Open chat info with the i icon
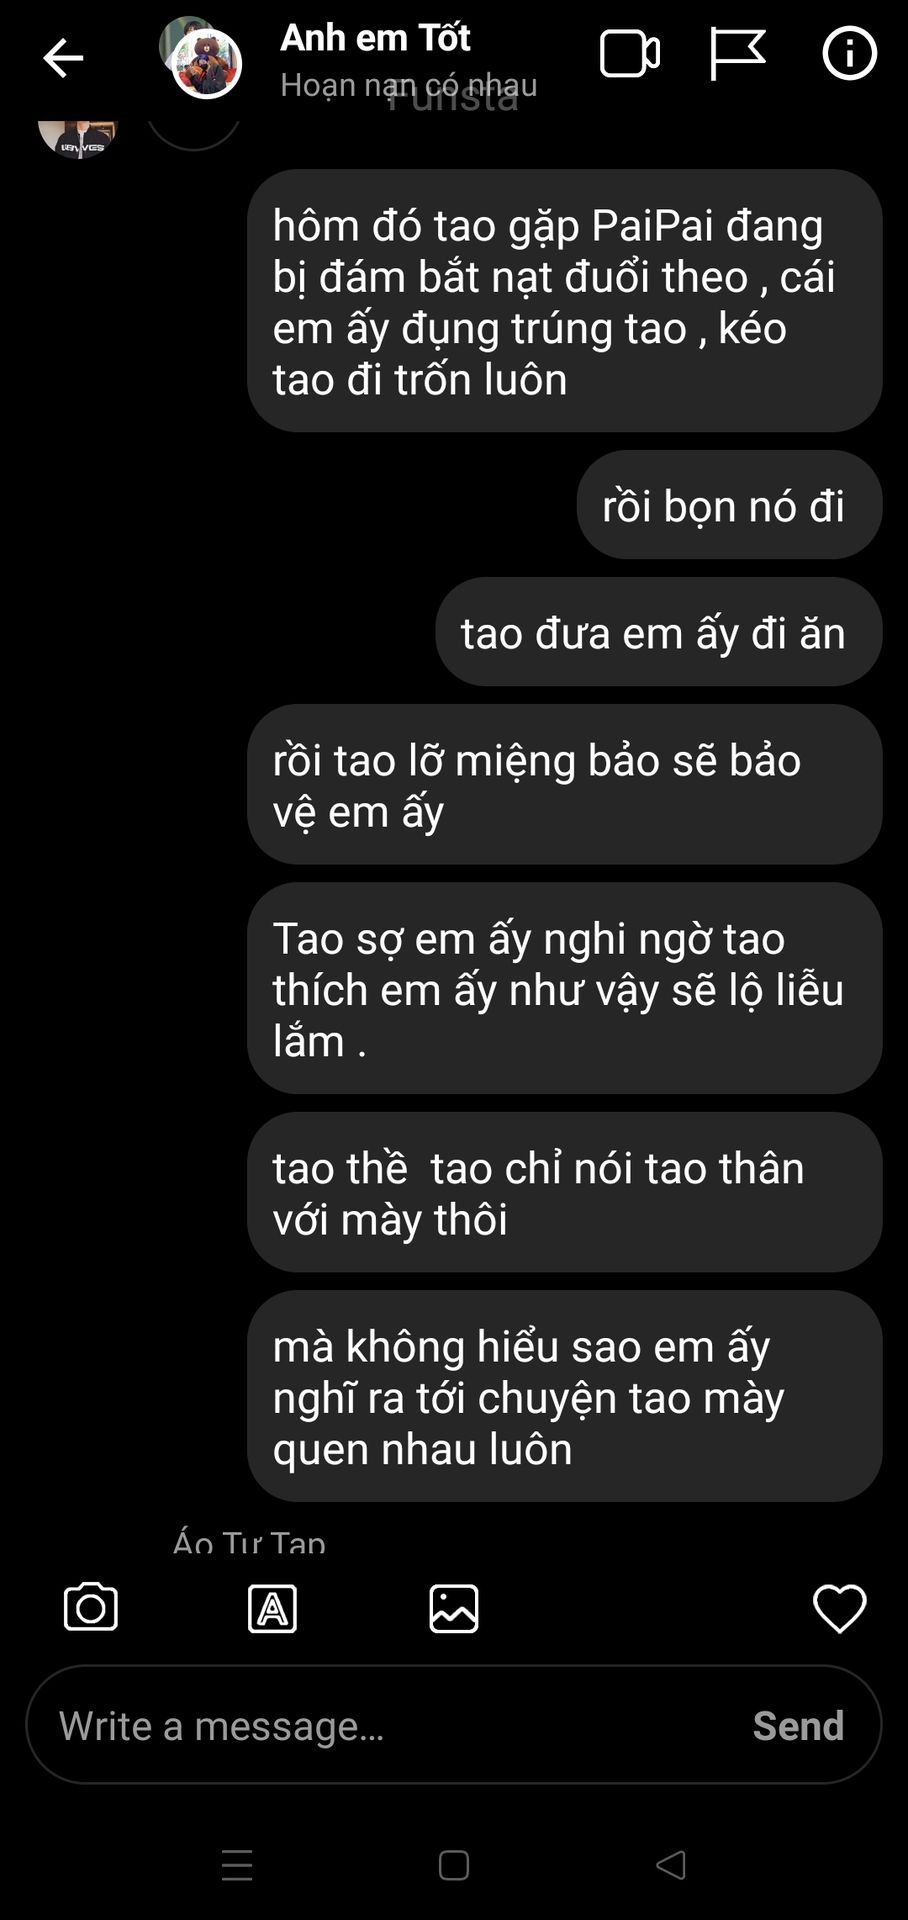 click(850, 53)
